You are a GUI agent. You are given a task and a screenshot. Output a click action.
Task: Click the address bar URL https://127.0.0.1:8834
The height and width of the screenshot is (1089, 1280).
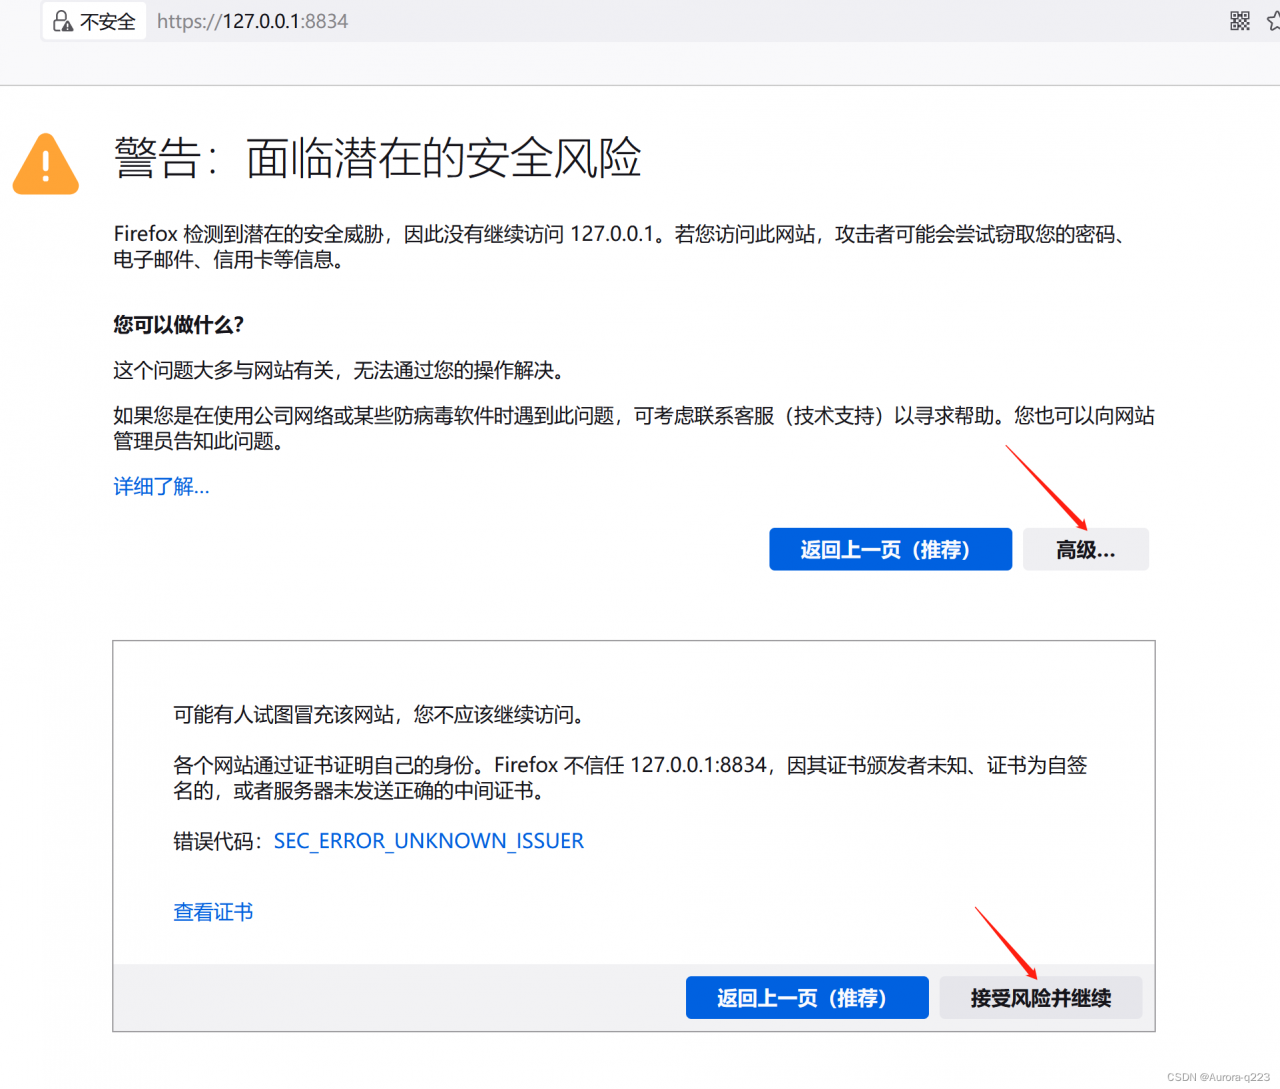tap(252, 21)
